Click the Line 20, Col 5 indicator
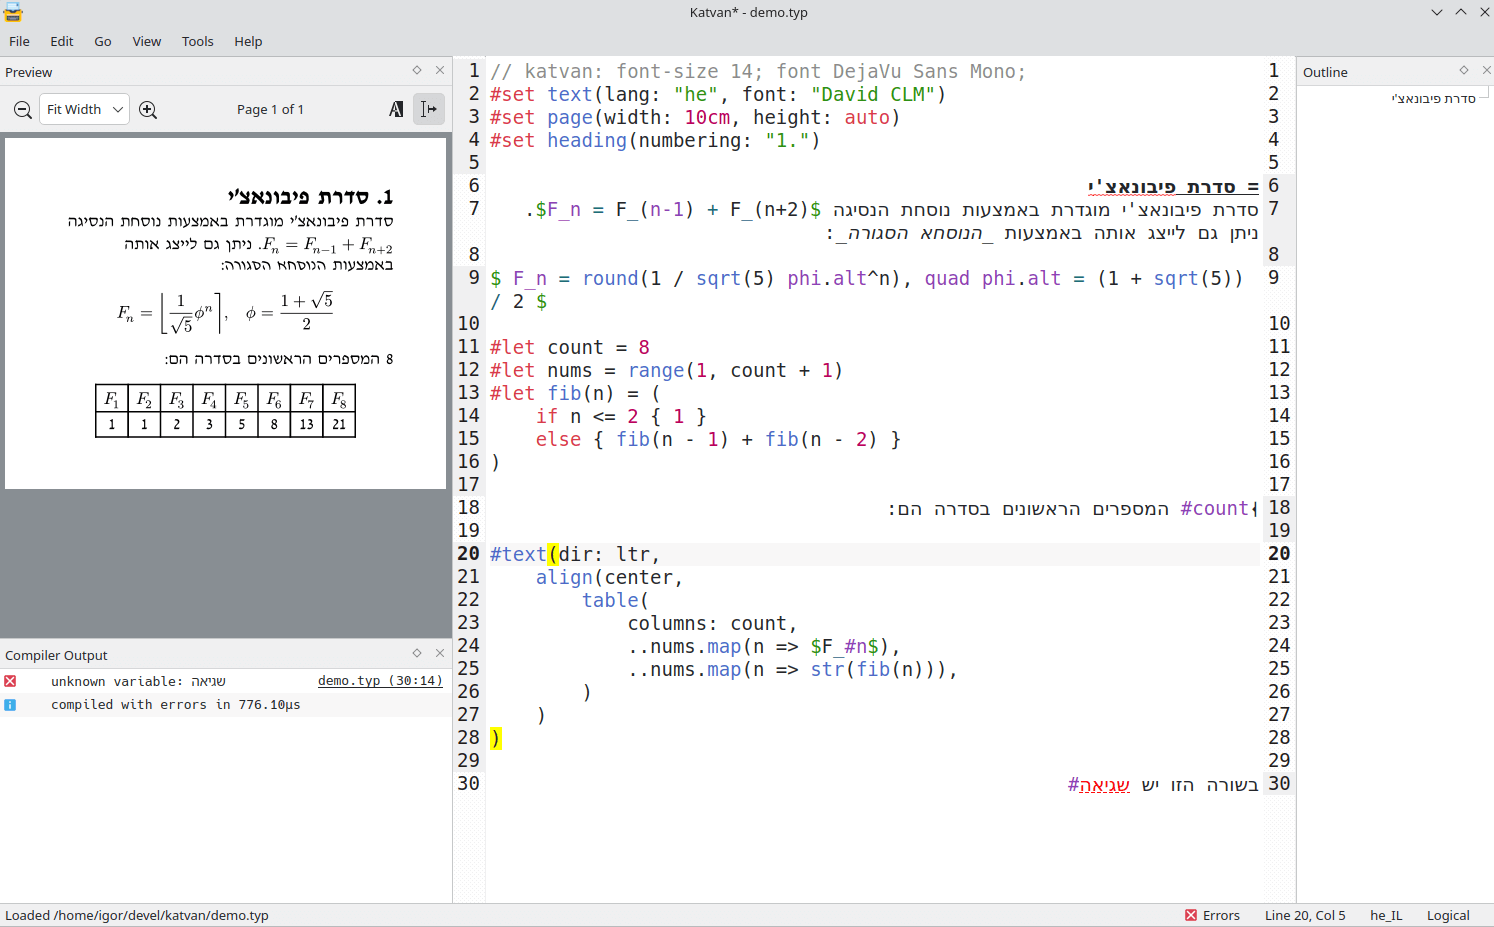 coord(1305,915)
